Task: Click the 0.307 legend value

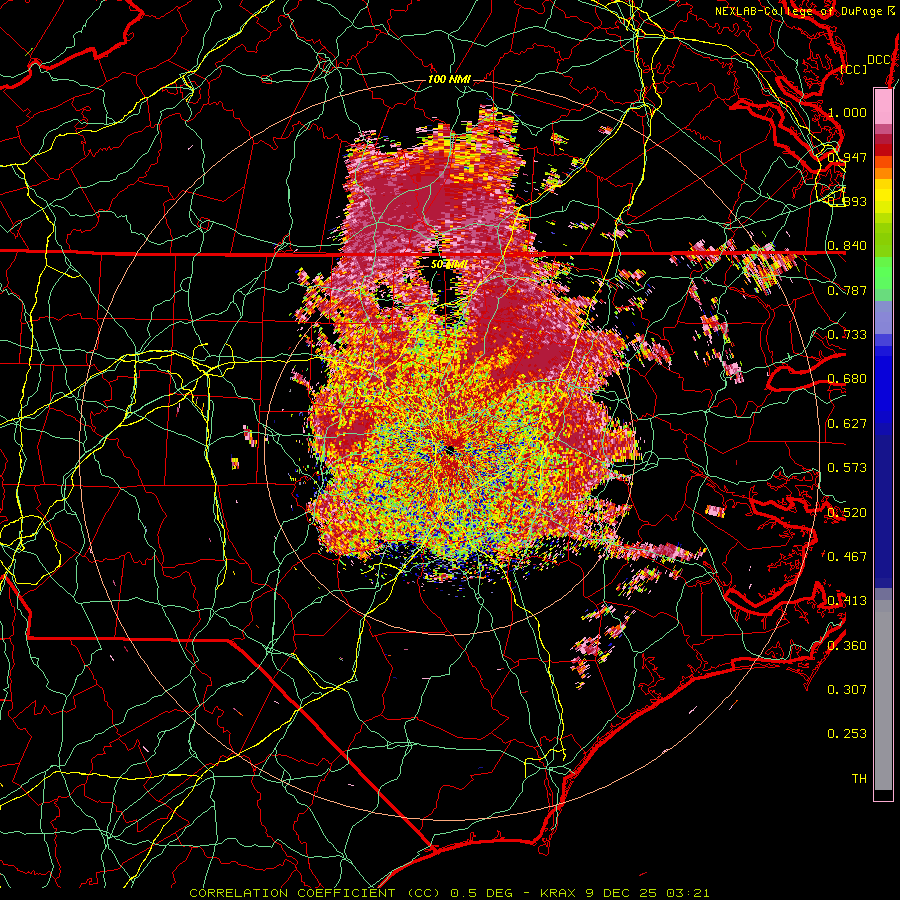Action: (x=847, y=690)
